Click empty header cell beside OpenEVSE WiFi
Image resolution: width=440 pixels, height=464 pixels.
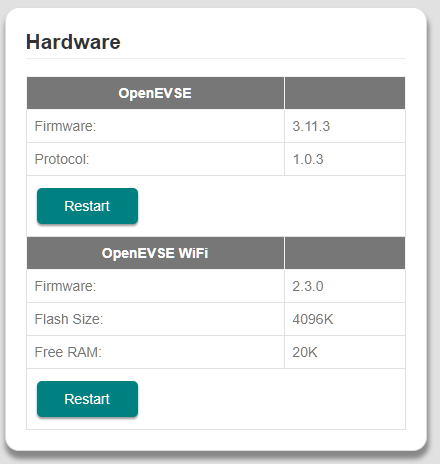(x=345, y=253)
